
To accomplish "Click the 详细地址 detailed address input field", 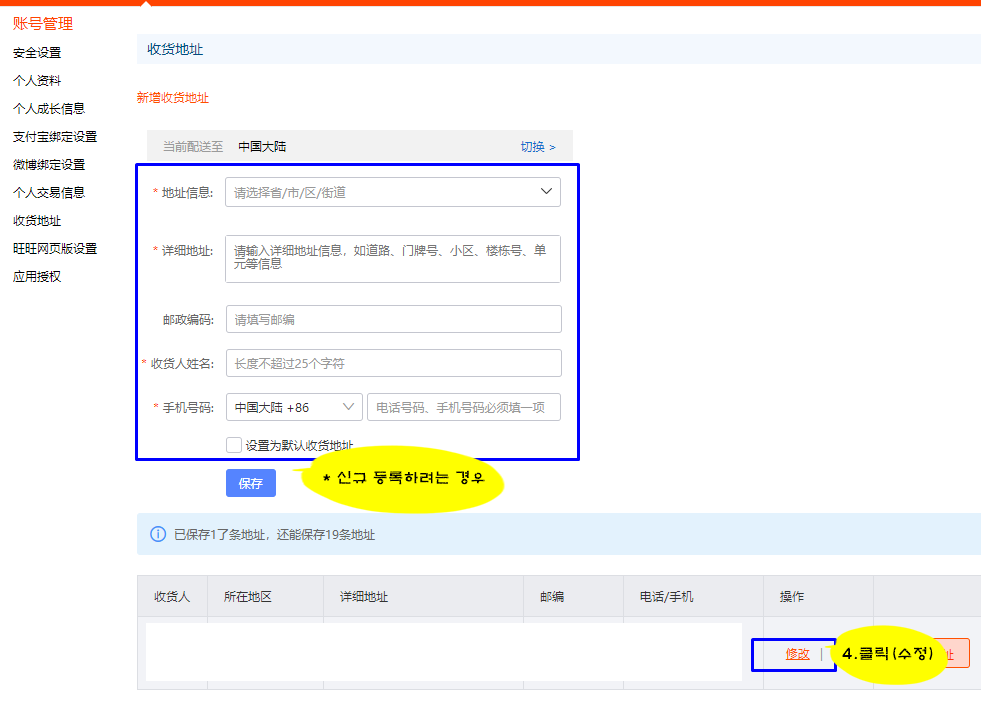I will tap(392, 258).
